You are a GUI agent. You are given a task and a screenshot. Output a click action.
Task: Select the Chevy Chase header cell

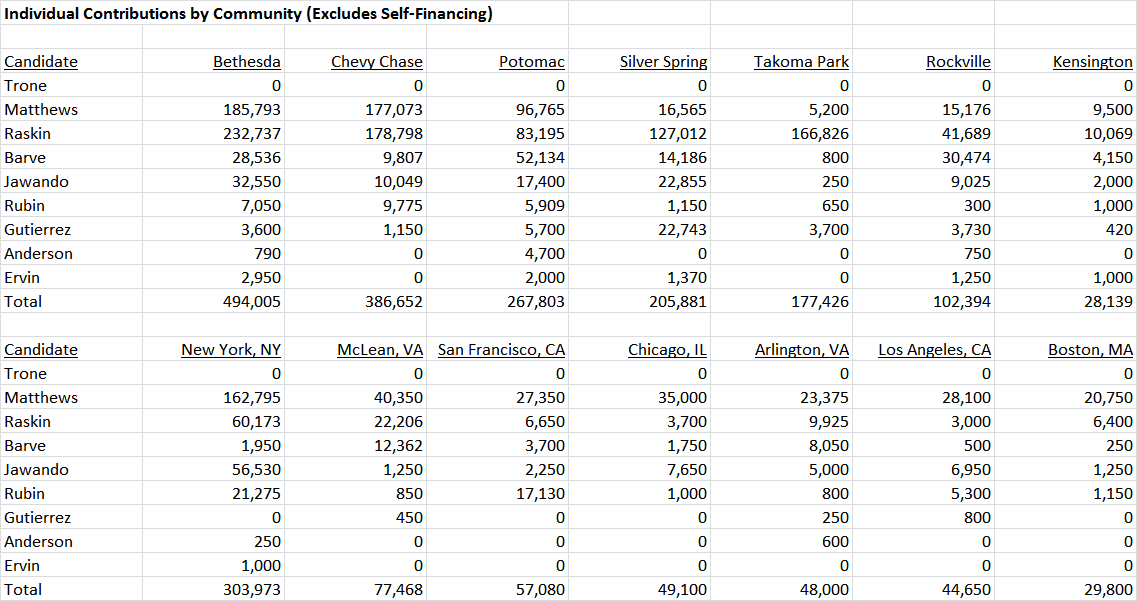[x=376, y=62]
